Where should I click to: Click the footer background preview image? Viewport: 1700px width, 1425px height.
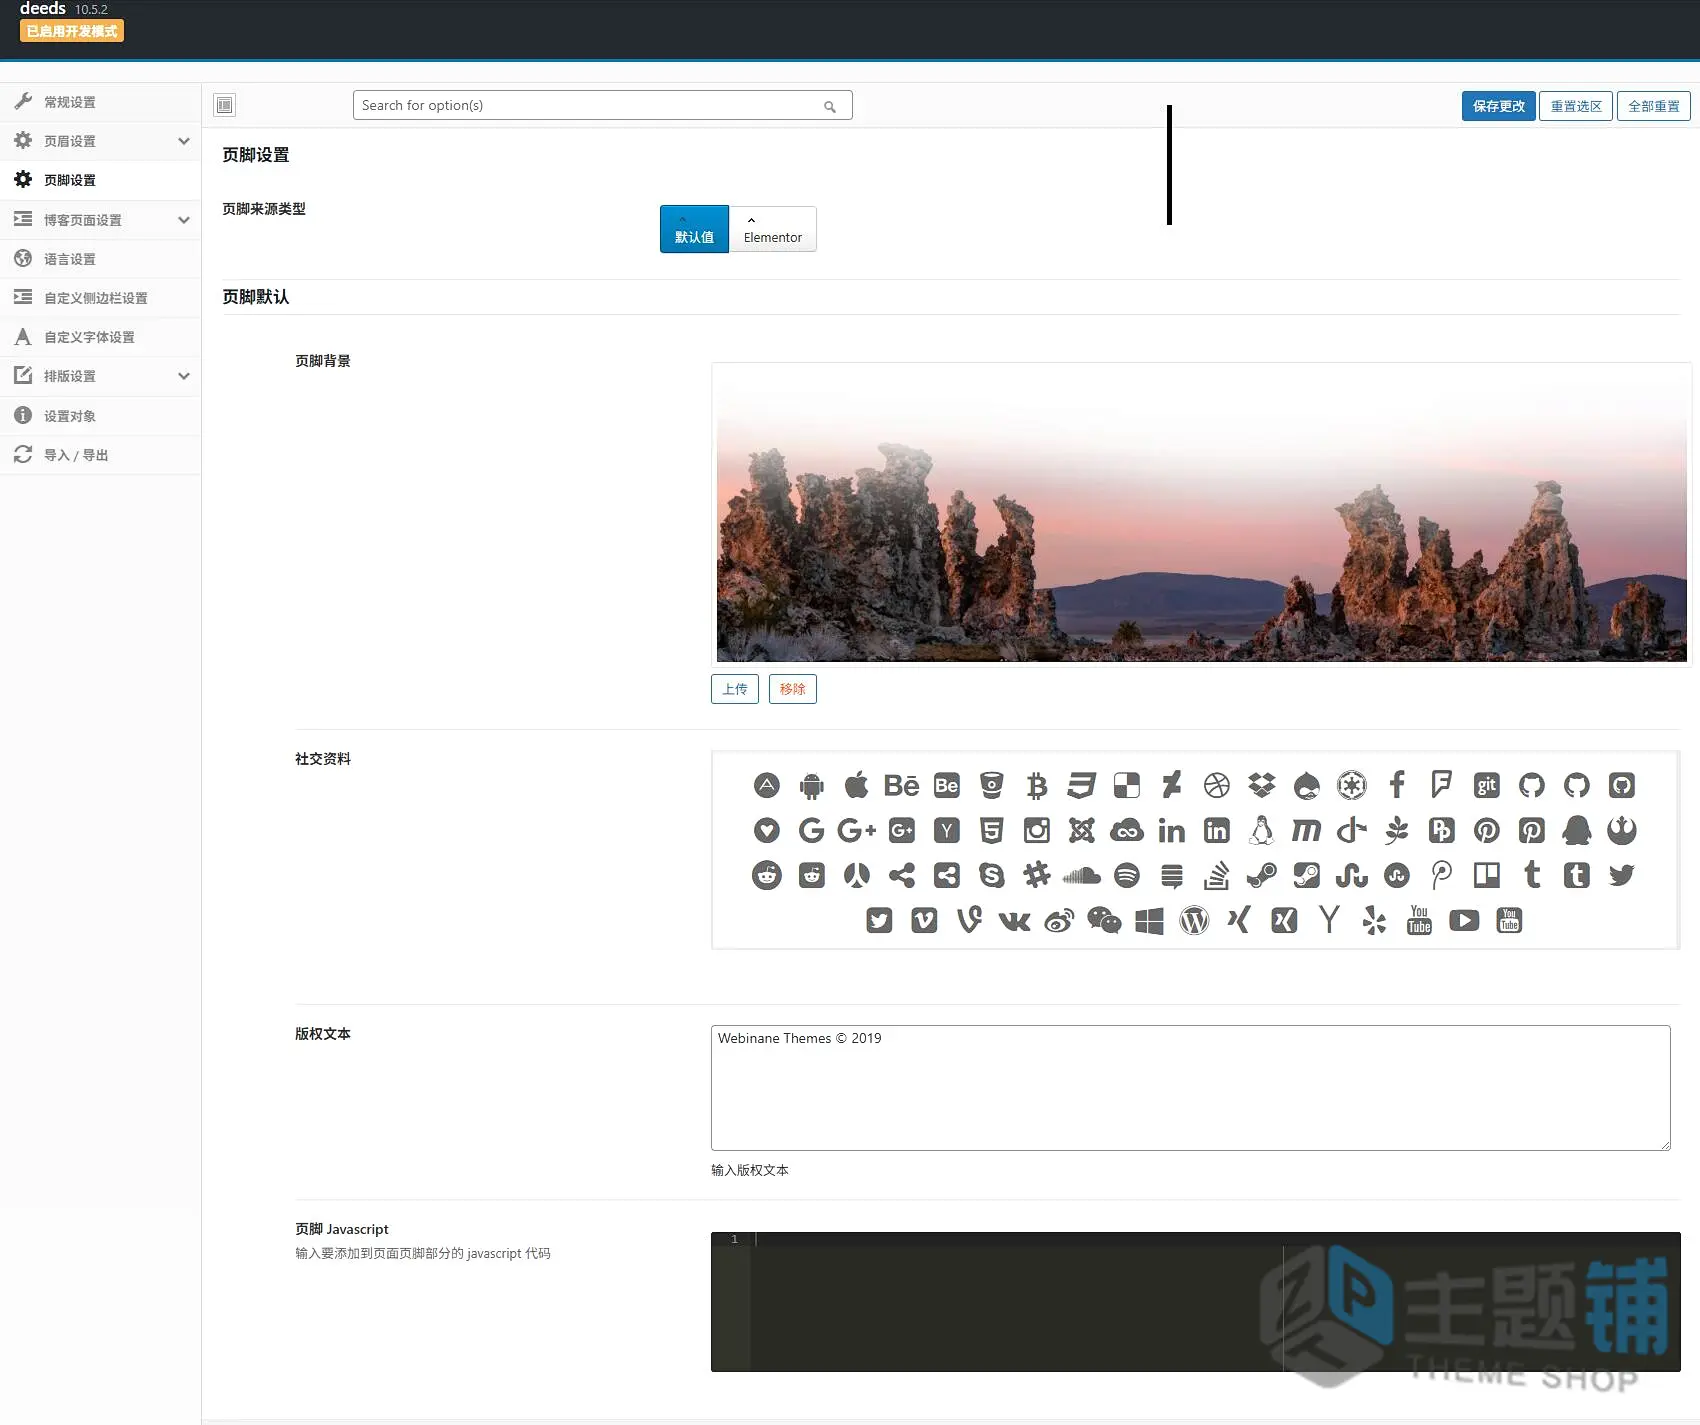point(1202,514)
